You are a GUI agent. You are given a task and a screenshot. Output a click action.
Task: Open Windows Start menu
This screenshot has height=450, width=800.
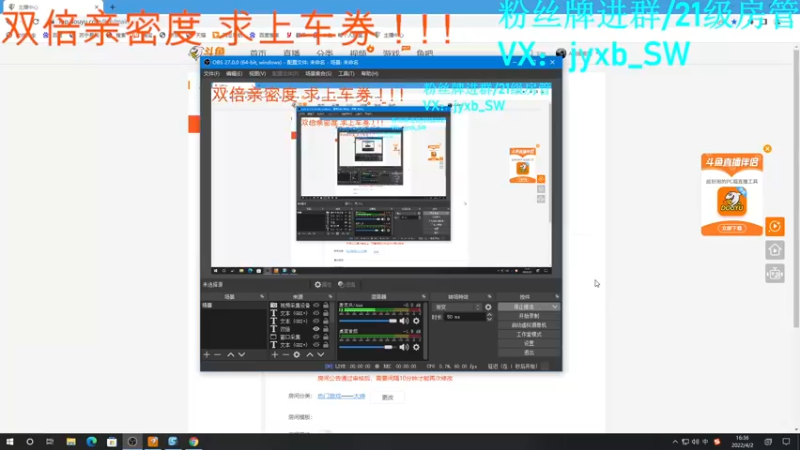click(x=9, y=442)
